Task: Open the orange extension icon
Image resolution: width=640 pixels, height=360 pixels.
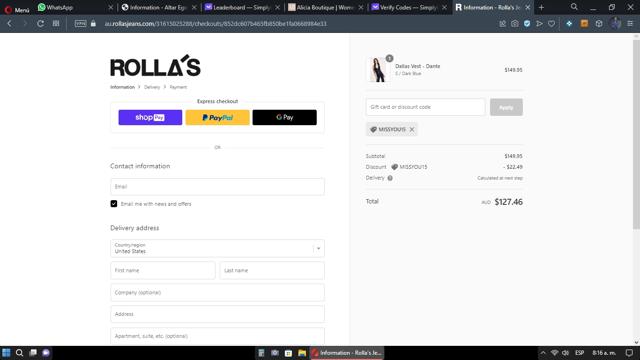Action: tap(584, 24)
